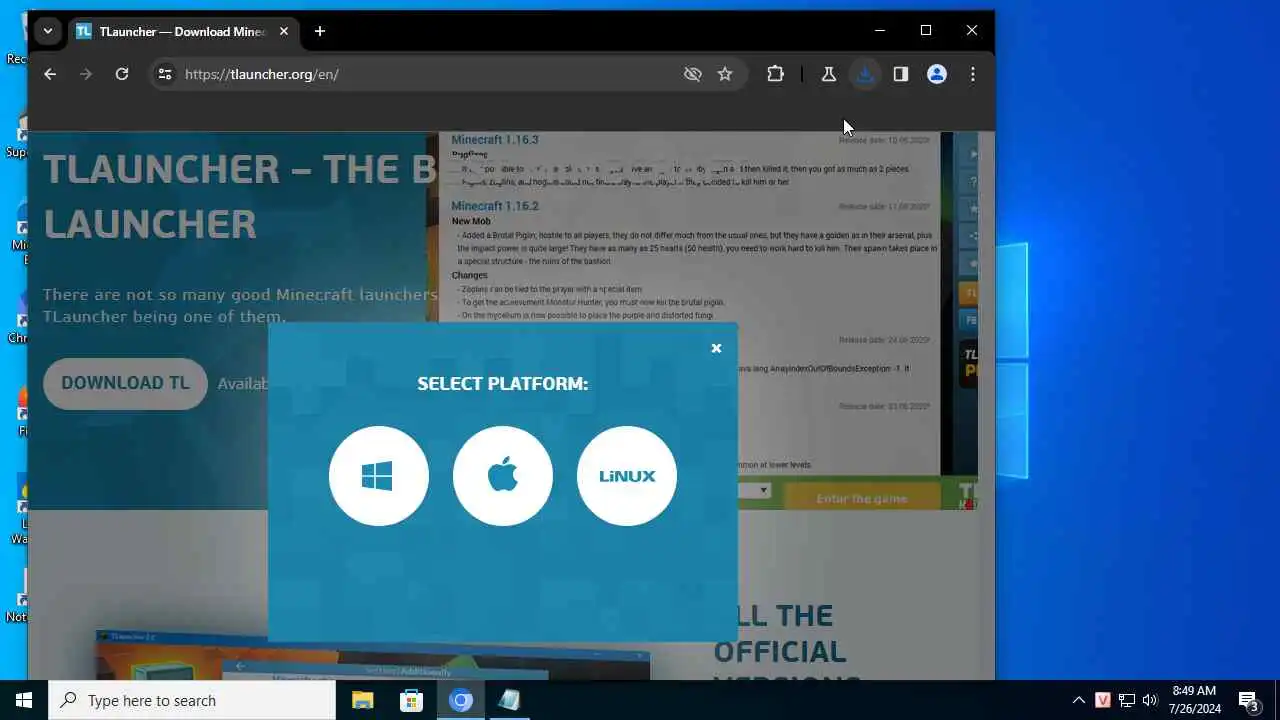Show hidden system tray icons
Image resolution: width=1280 pixels, height=720 pixels.
click(x=1079, y=700)
